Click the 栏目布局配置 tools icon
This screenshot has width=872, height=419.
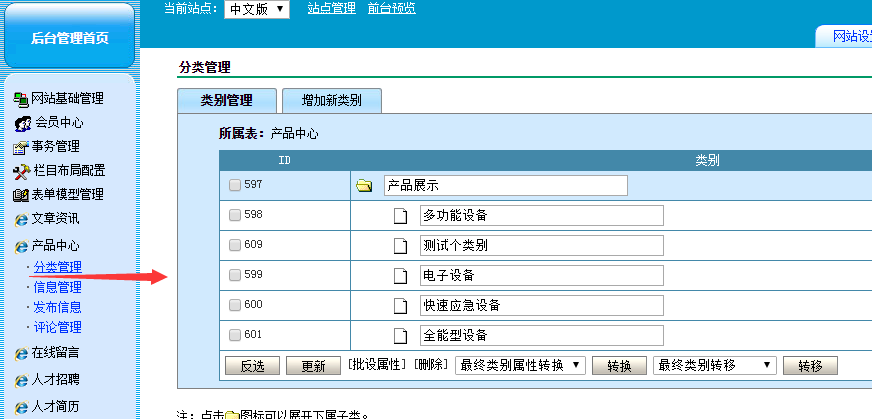[x=21, y=171]
